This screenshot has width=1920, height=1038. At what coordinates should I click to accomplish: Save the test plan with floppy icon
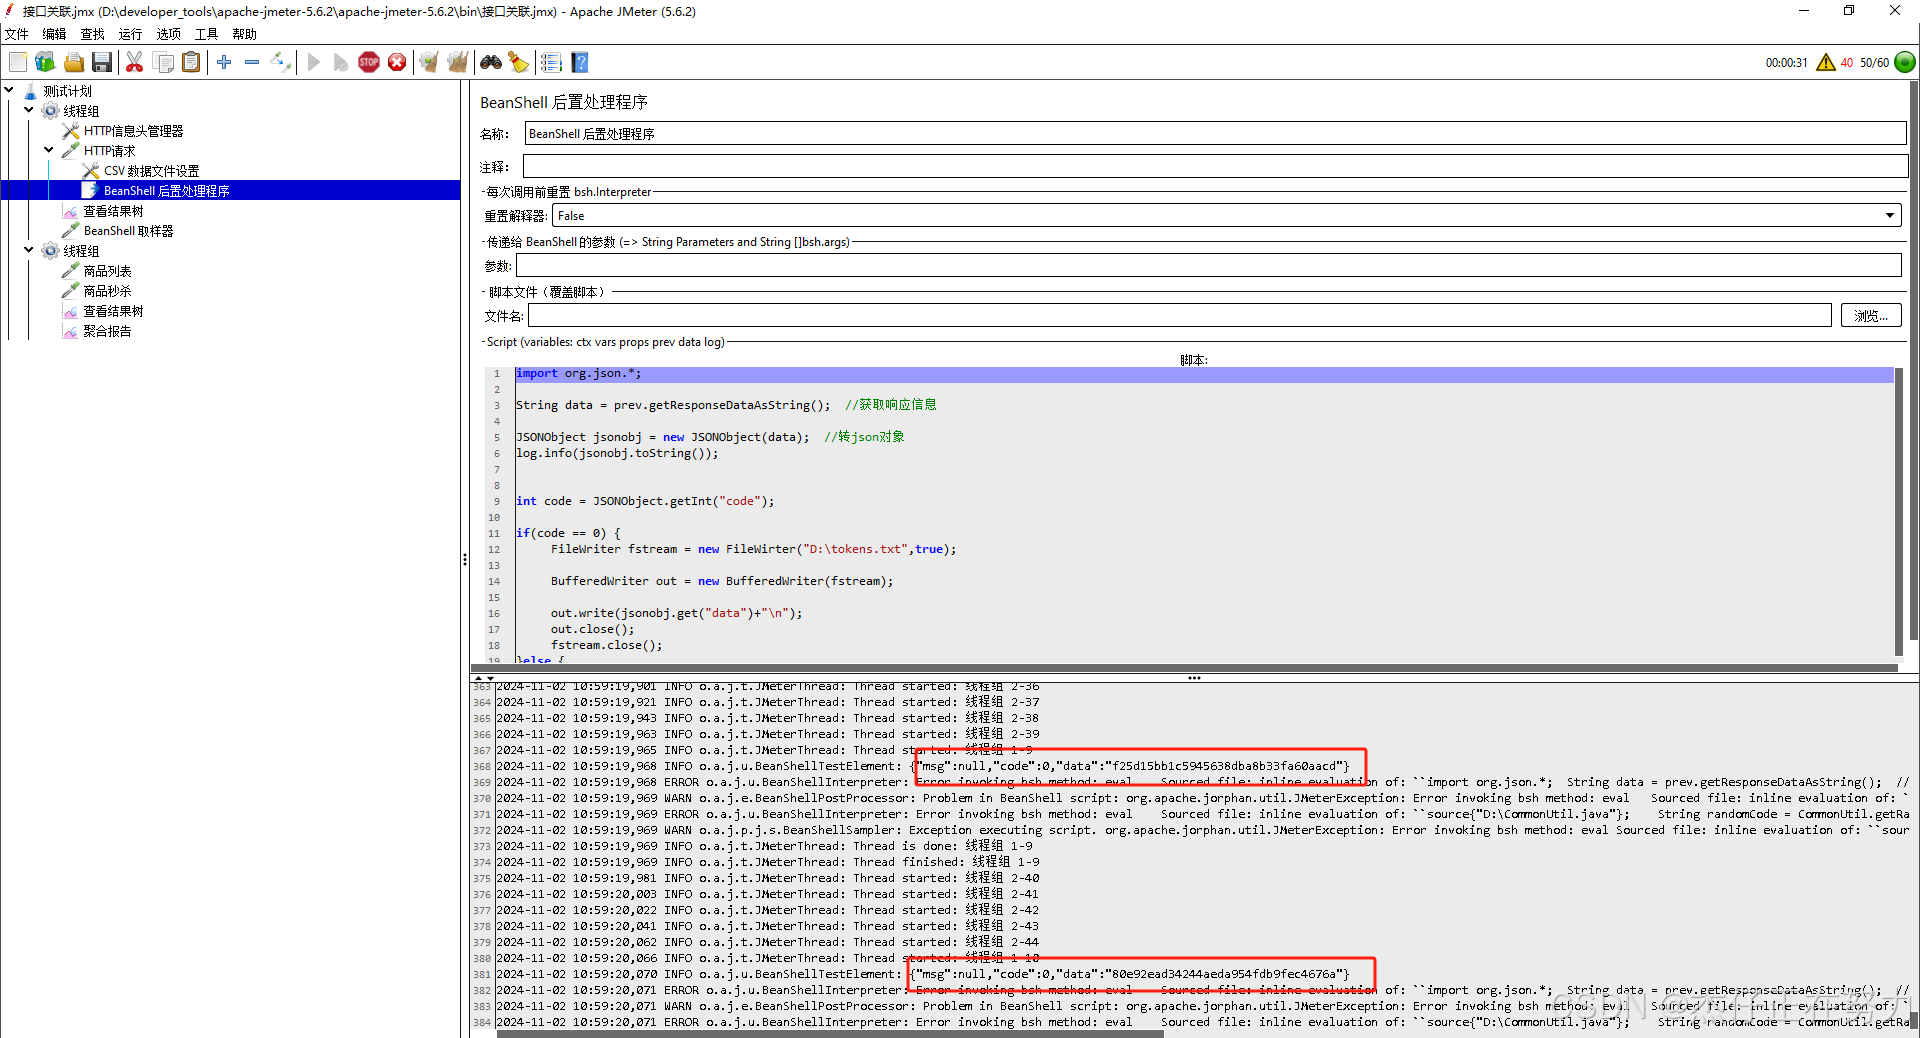pos(101,62)
